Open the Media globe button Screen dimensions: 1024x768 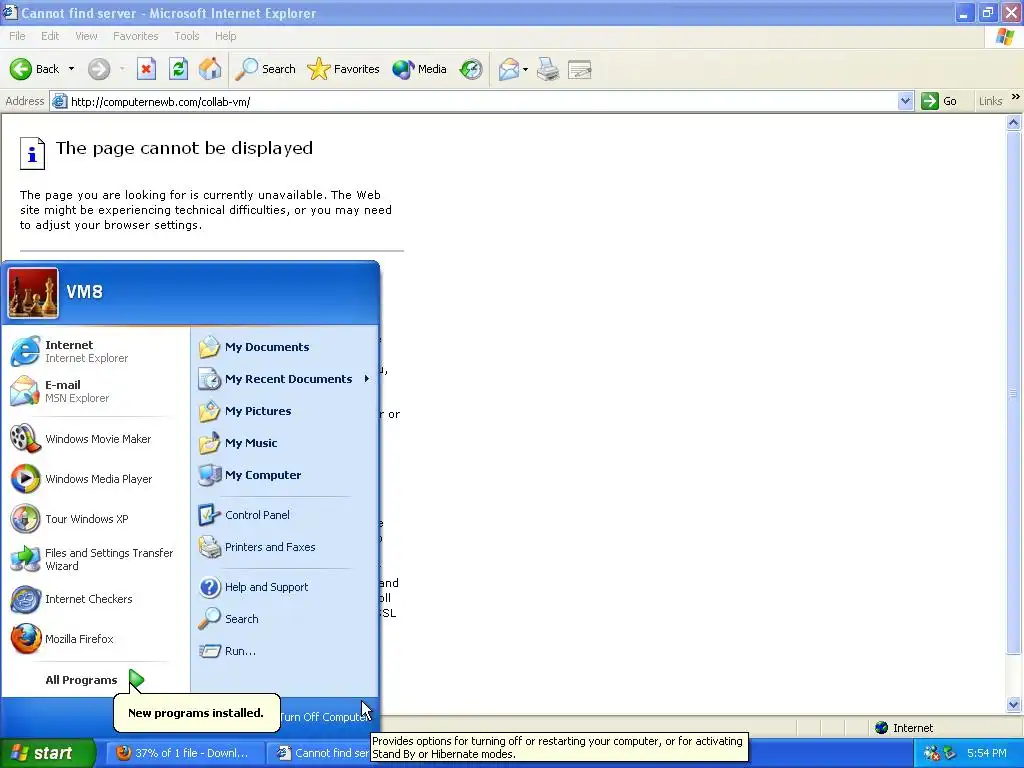pos(419,69)
